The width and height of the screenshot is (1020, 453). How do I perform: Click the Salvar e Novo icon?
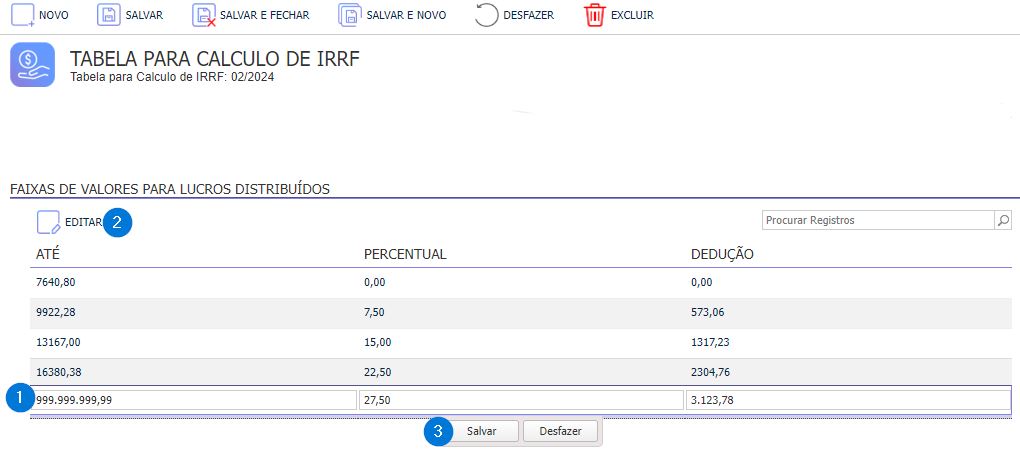click(x=349, y=15)
